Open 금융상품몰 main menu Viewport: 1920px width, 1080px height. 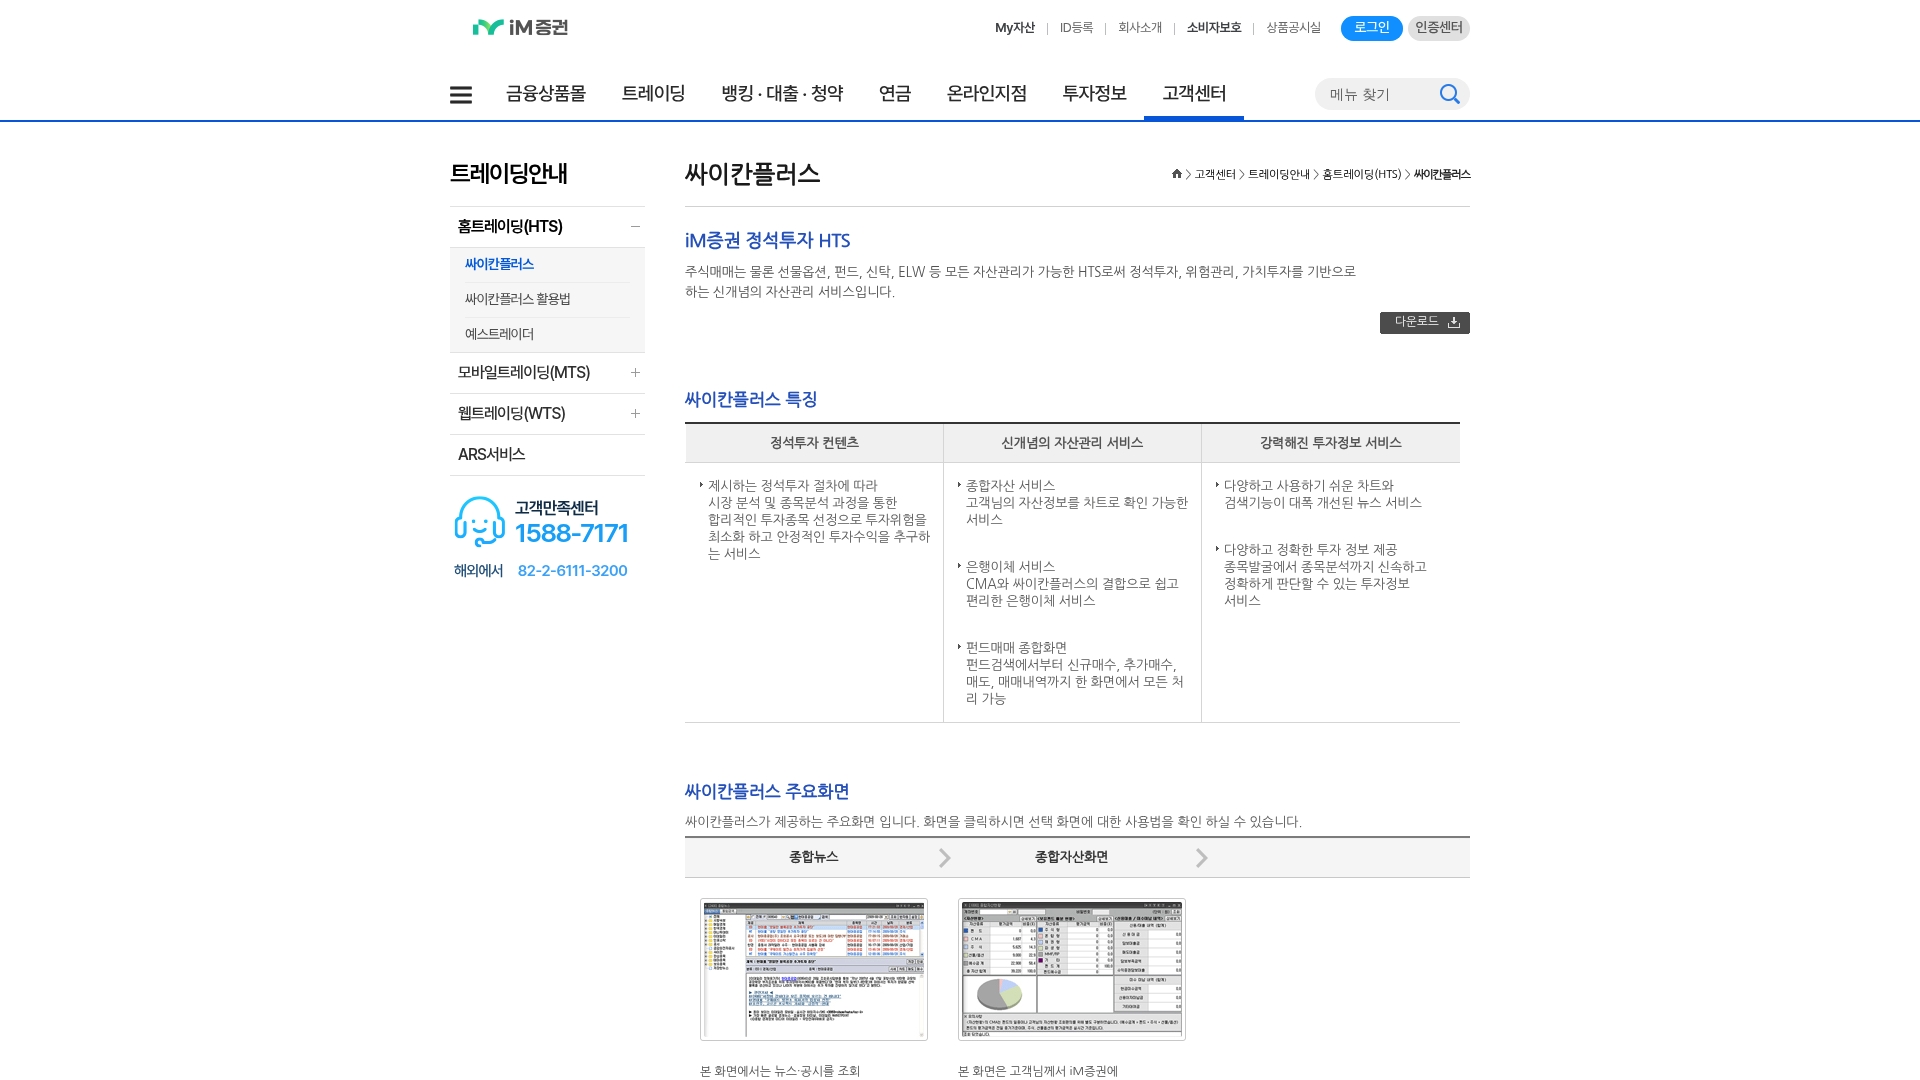[x=546, y=94]
